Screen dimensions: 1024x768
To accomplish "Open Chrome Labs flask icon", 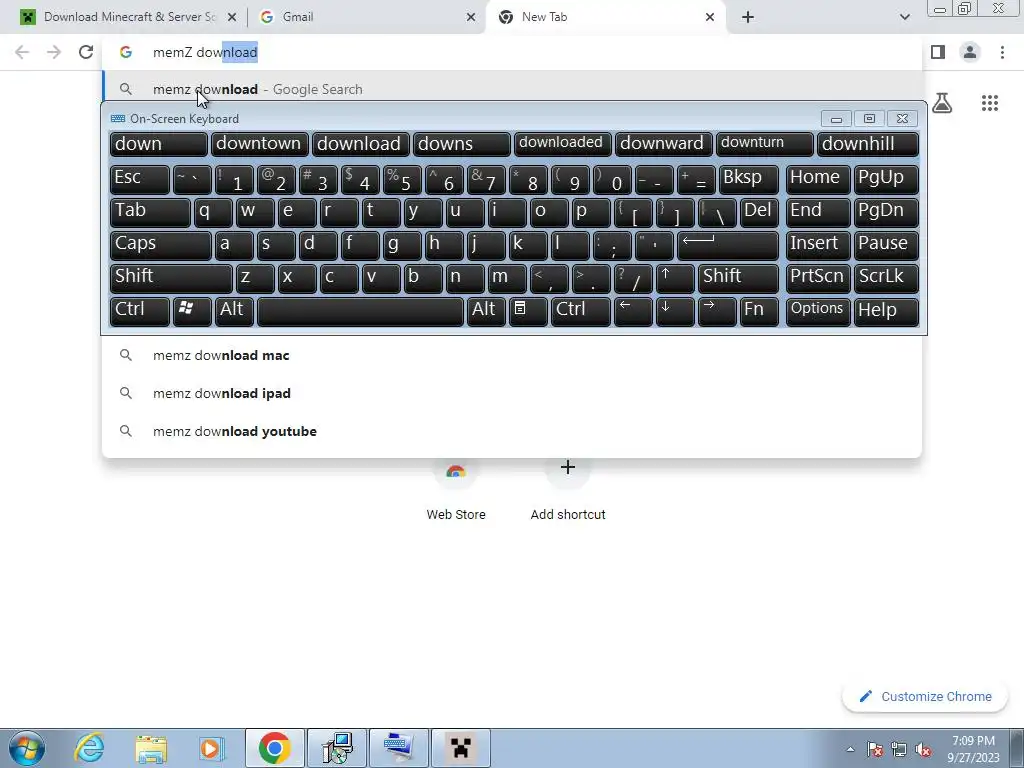I will [942, 103].
